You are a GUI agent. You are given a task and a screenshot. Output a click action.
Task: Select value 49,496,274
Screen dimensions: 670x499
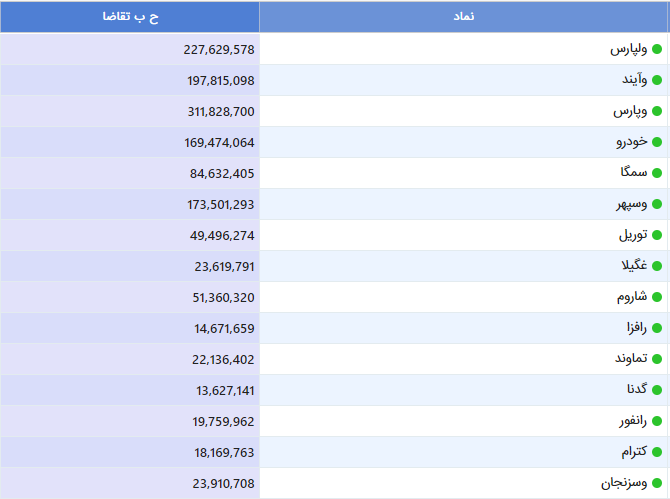[x=222, y=236]
